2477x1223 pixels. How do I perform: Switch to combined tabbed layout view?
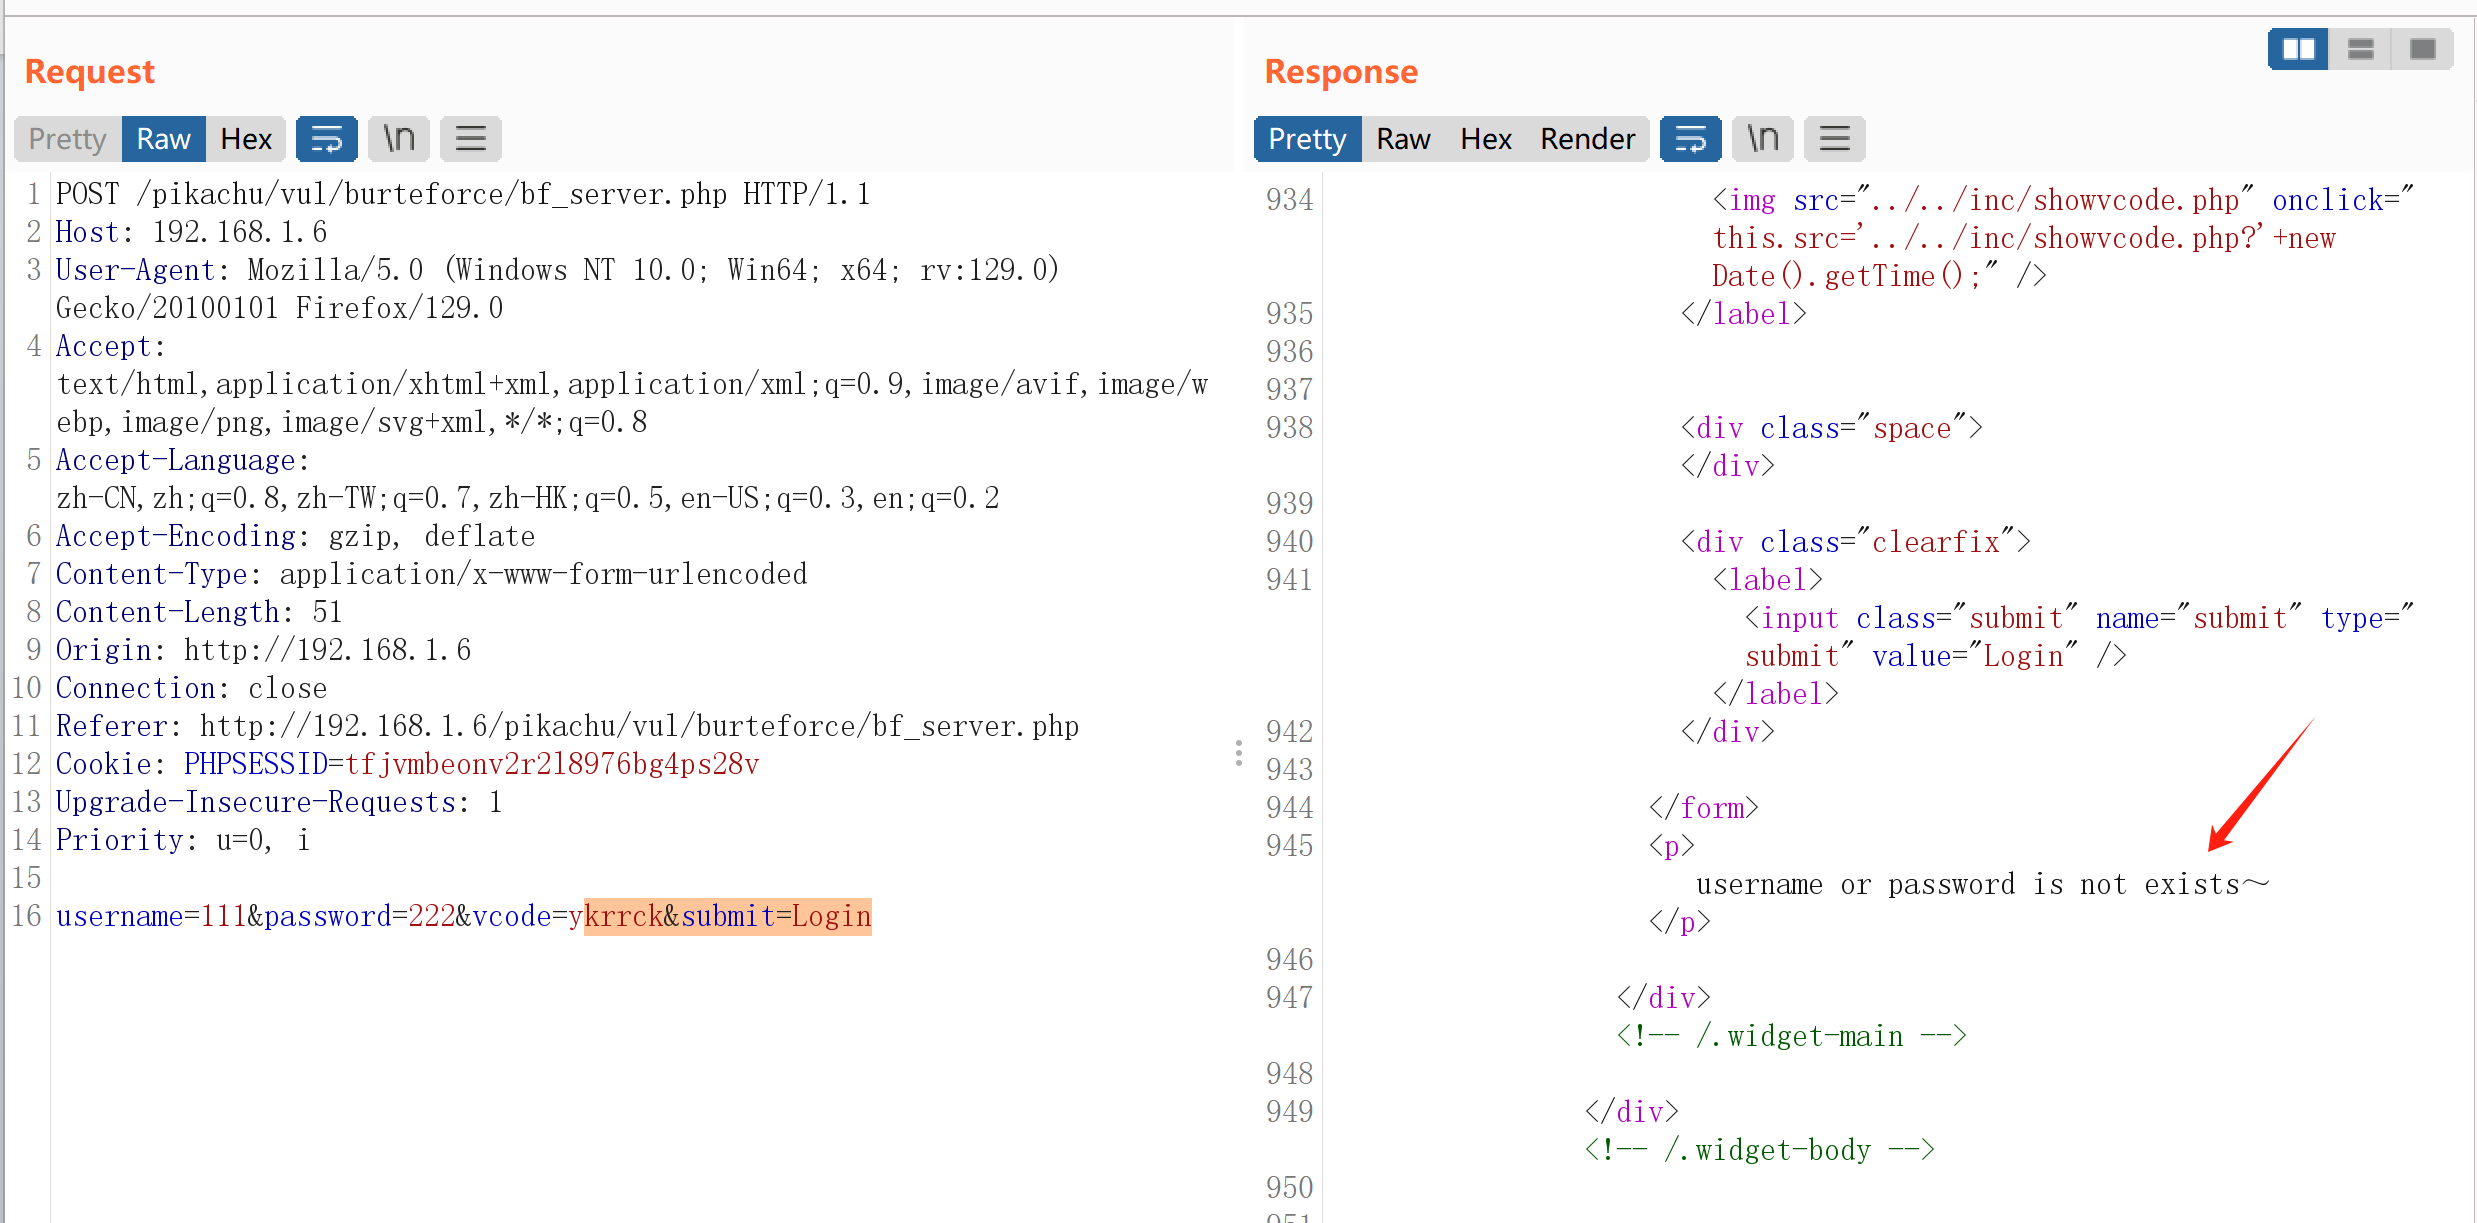click(x=2422, y=49)
